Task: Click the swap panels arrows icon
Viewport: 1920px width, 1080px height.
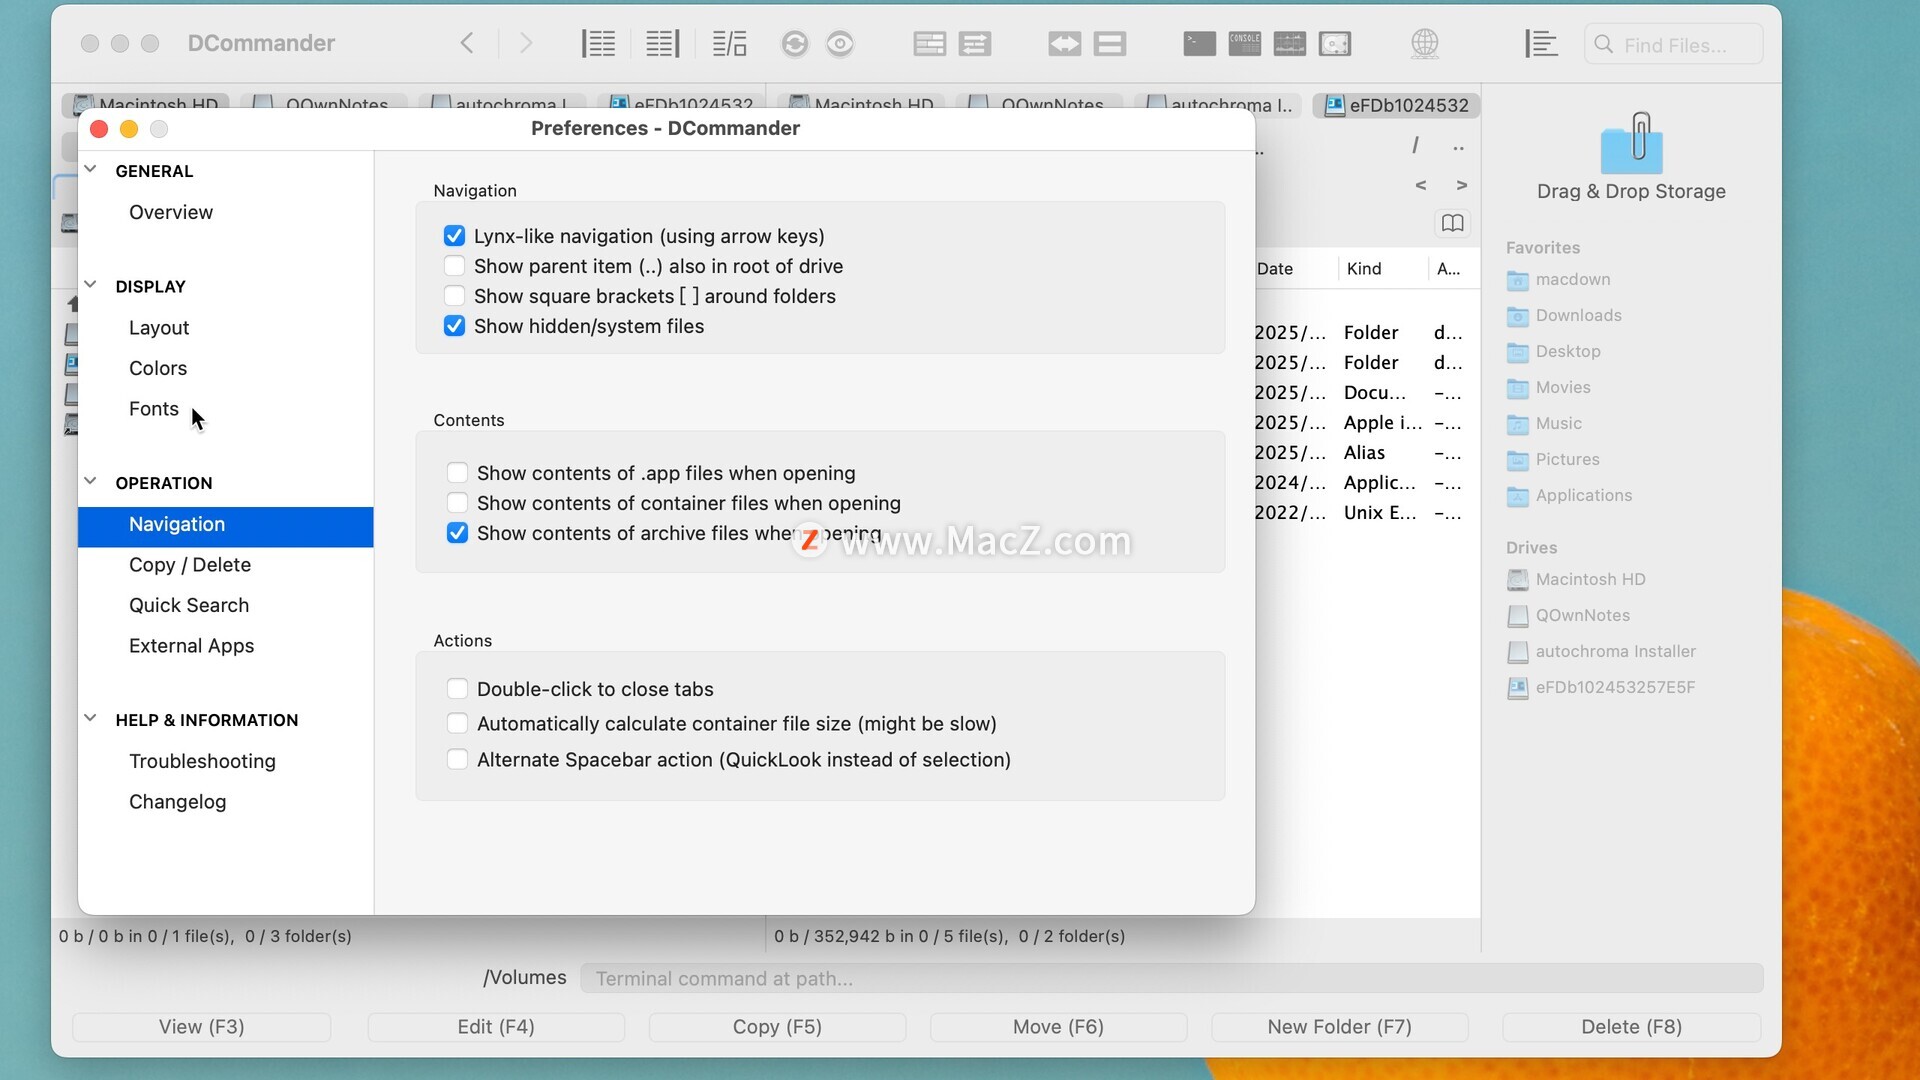Action: (1064, 44)
